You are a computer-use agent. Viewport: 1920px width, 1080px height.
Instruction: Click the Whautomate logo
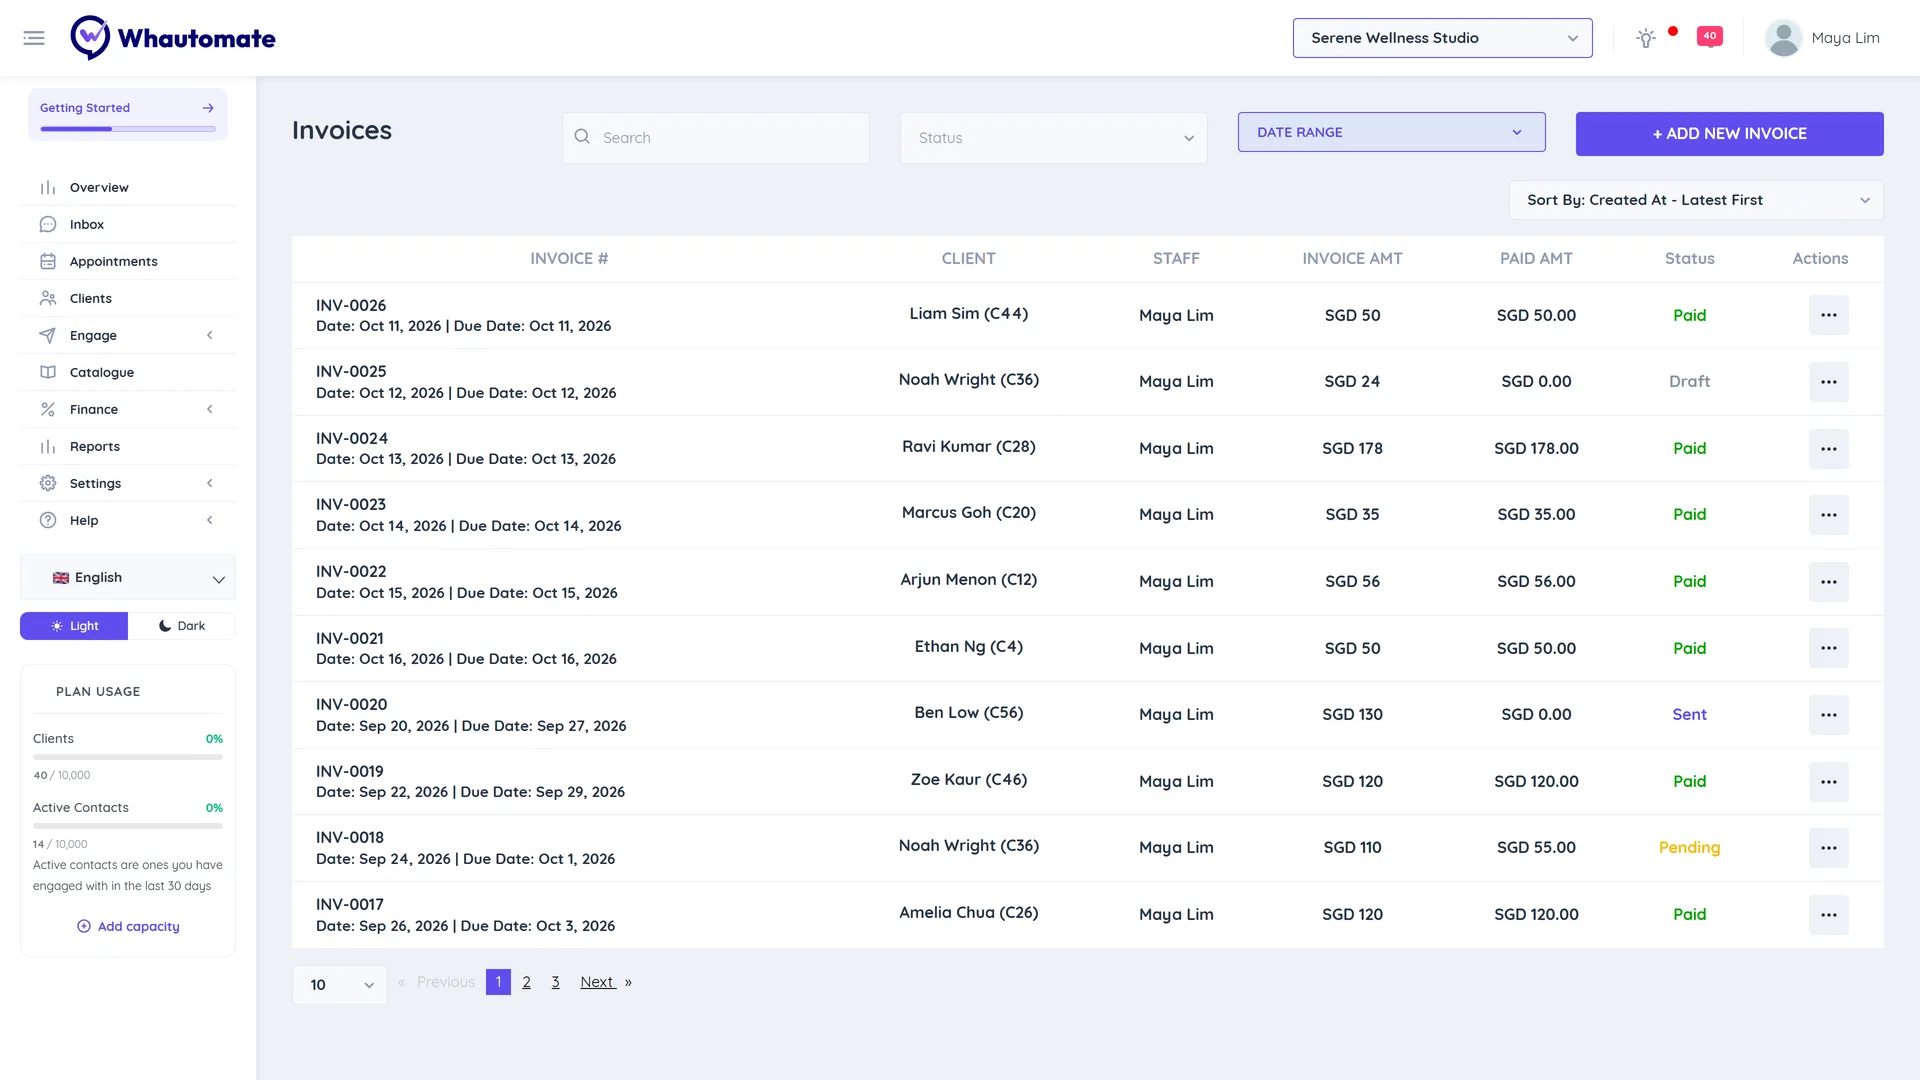point(173,38)
